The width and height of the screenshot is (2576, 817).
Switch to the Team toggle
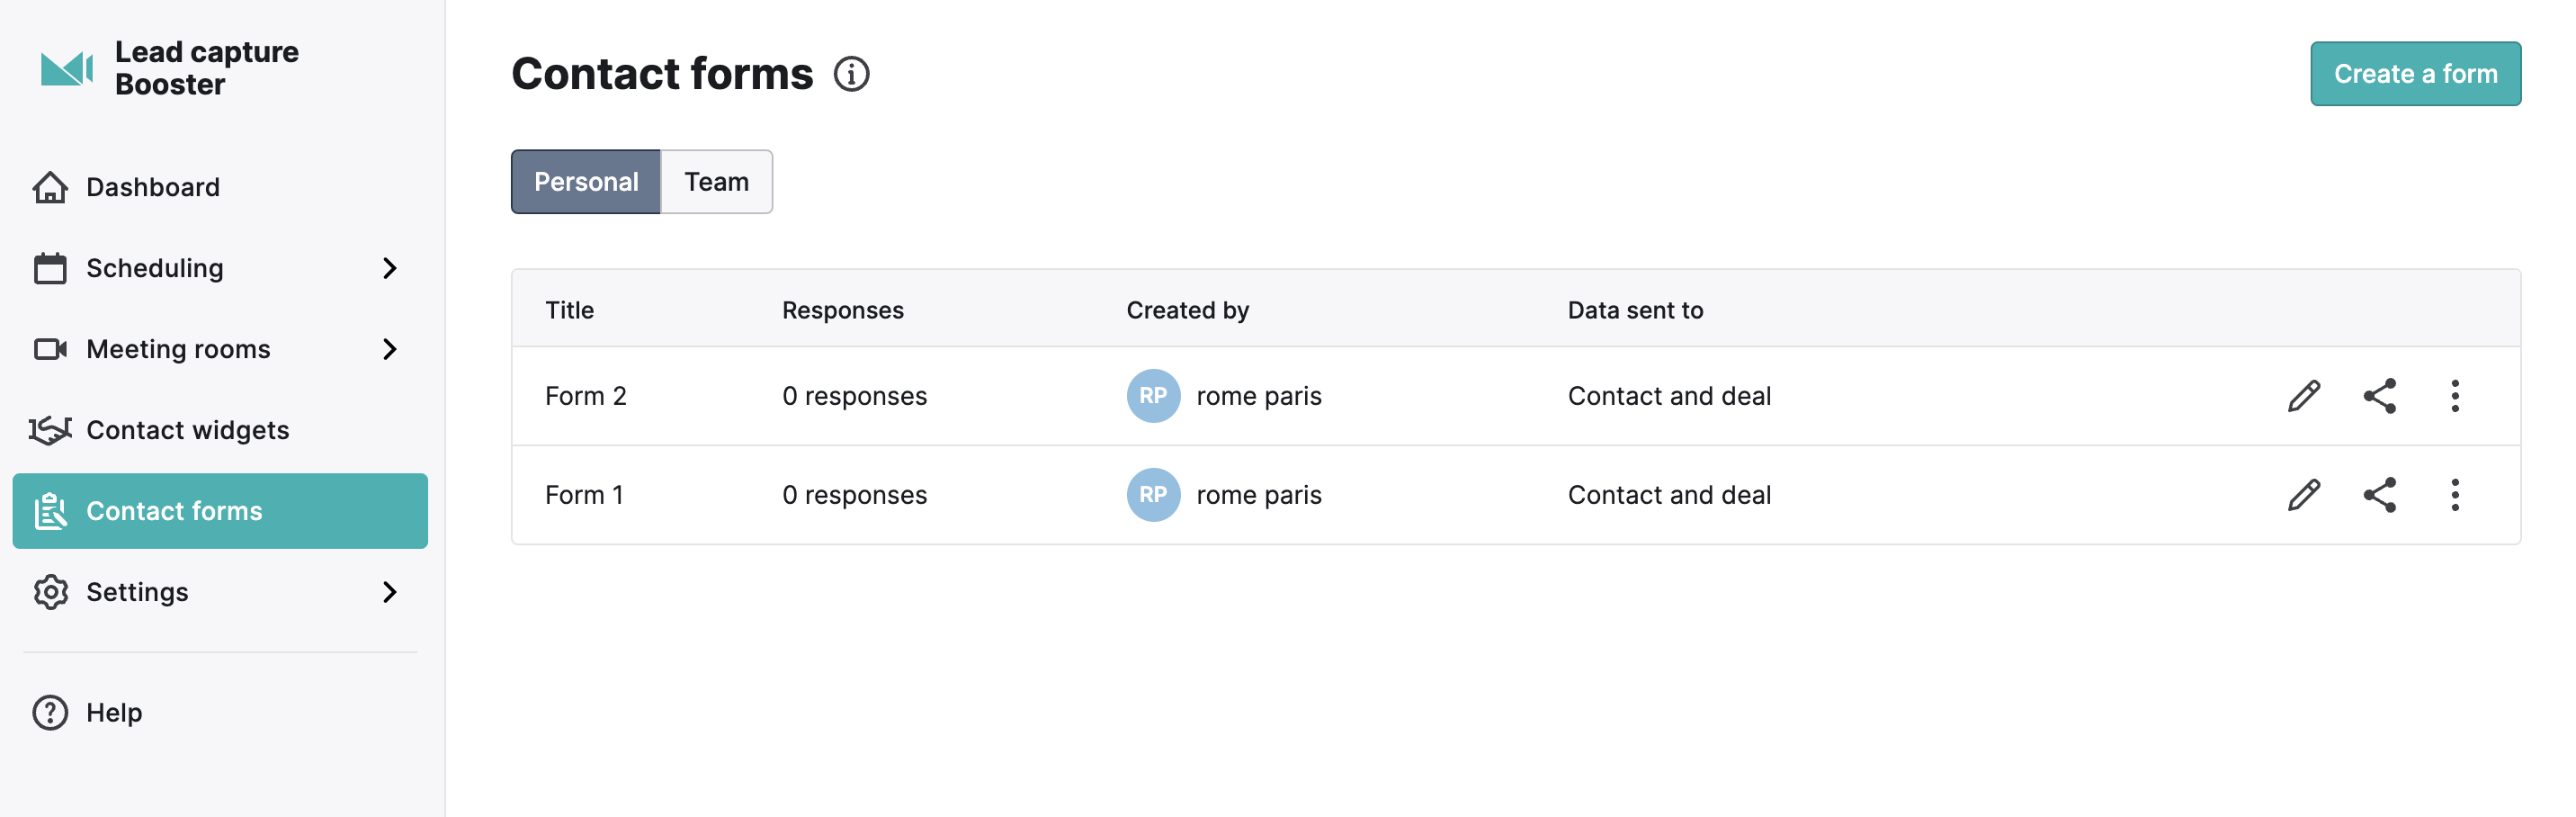pos(717,182)
